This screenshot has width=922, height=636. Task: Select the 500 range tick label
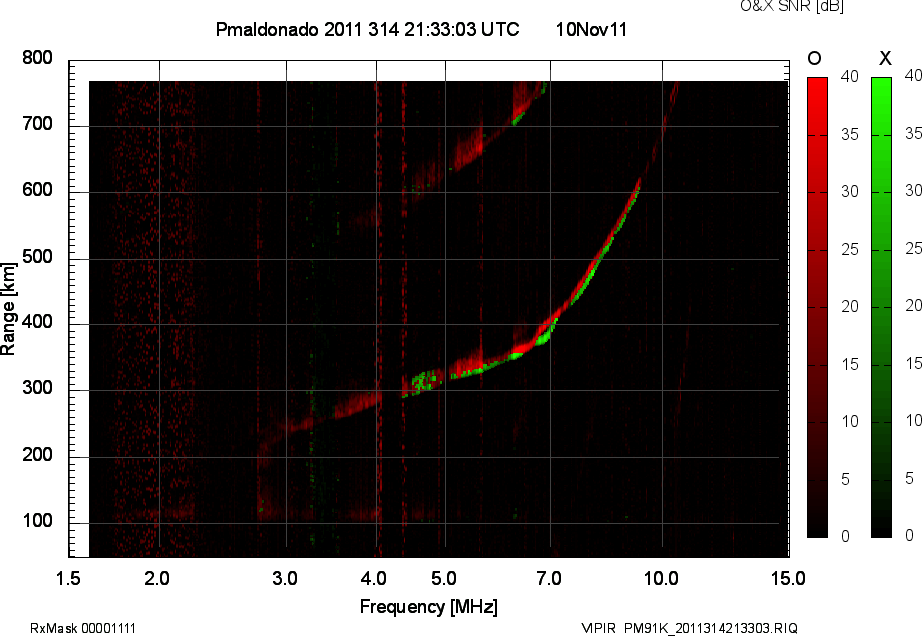pos(37,257)
